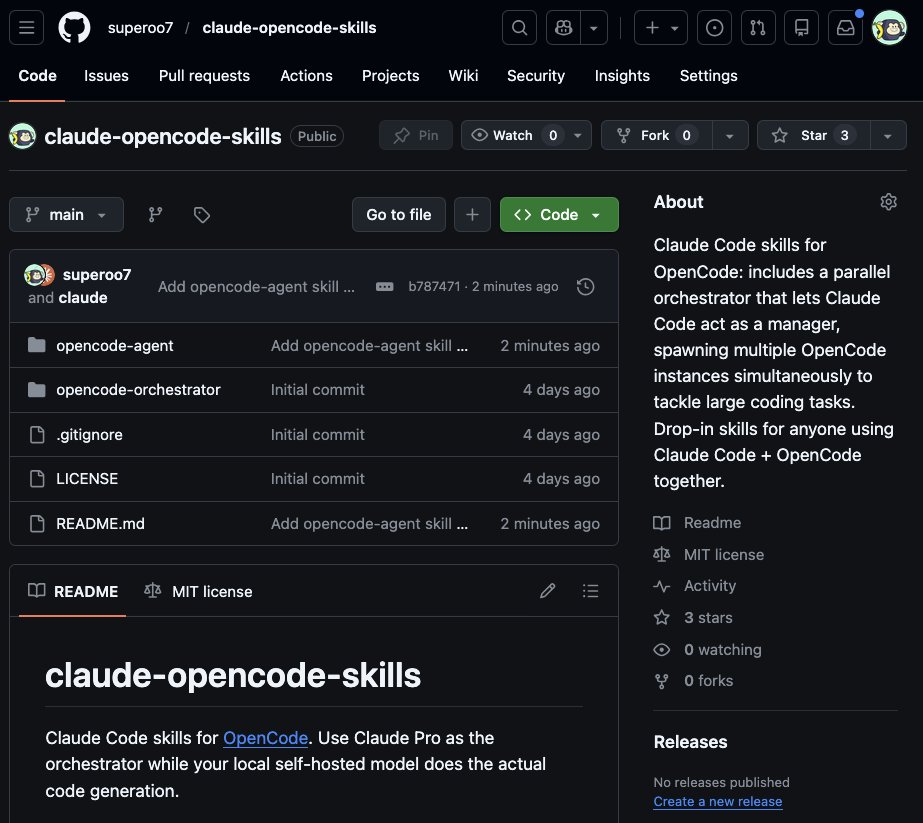Open 3 stars link in sidebar
Screen dimensions: 923x823
[x=693, y=618]
